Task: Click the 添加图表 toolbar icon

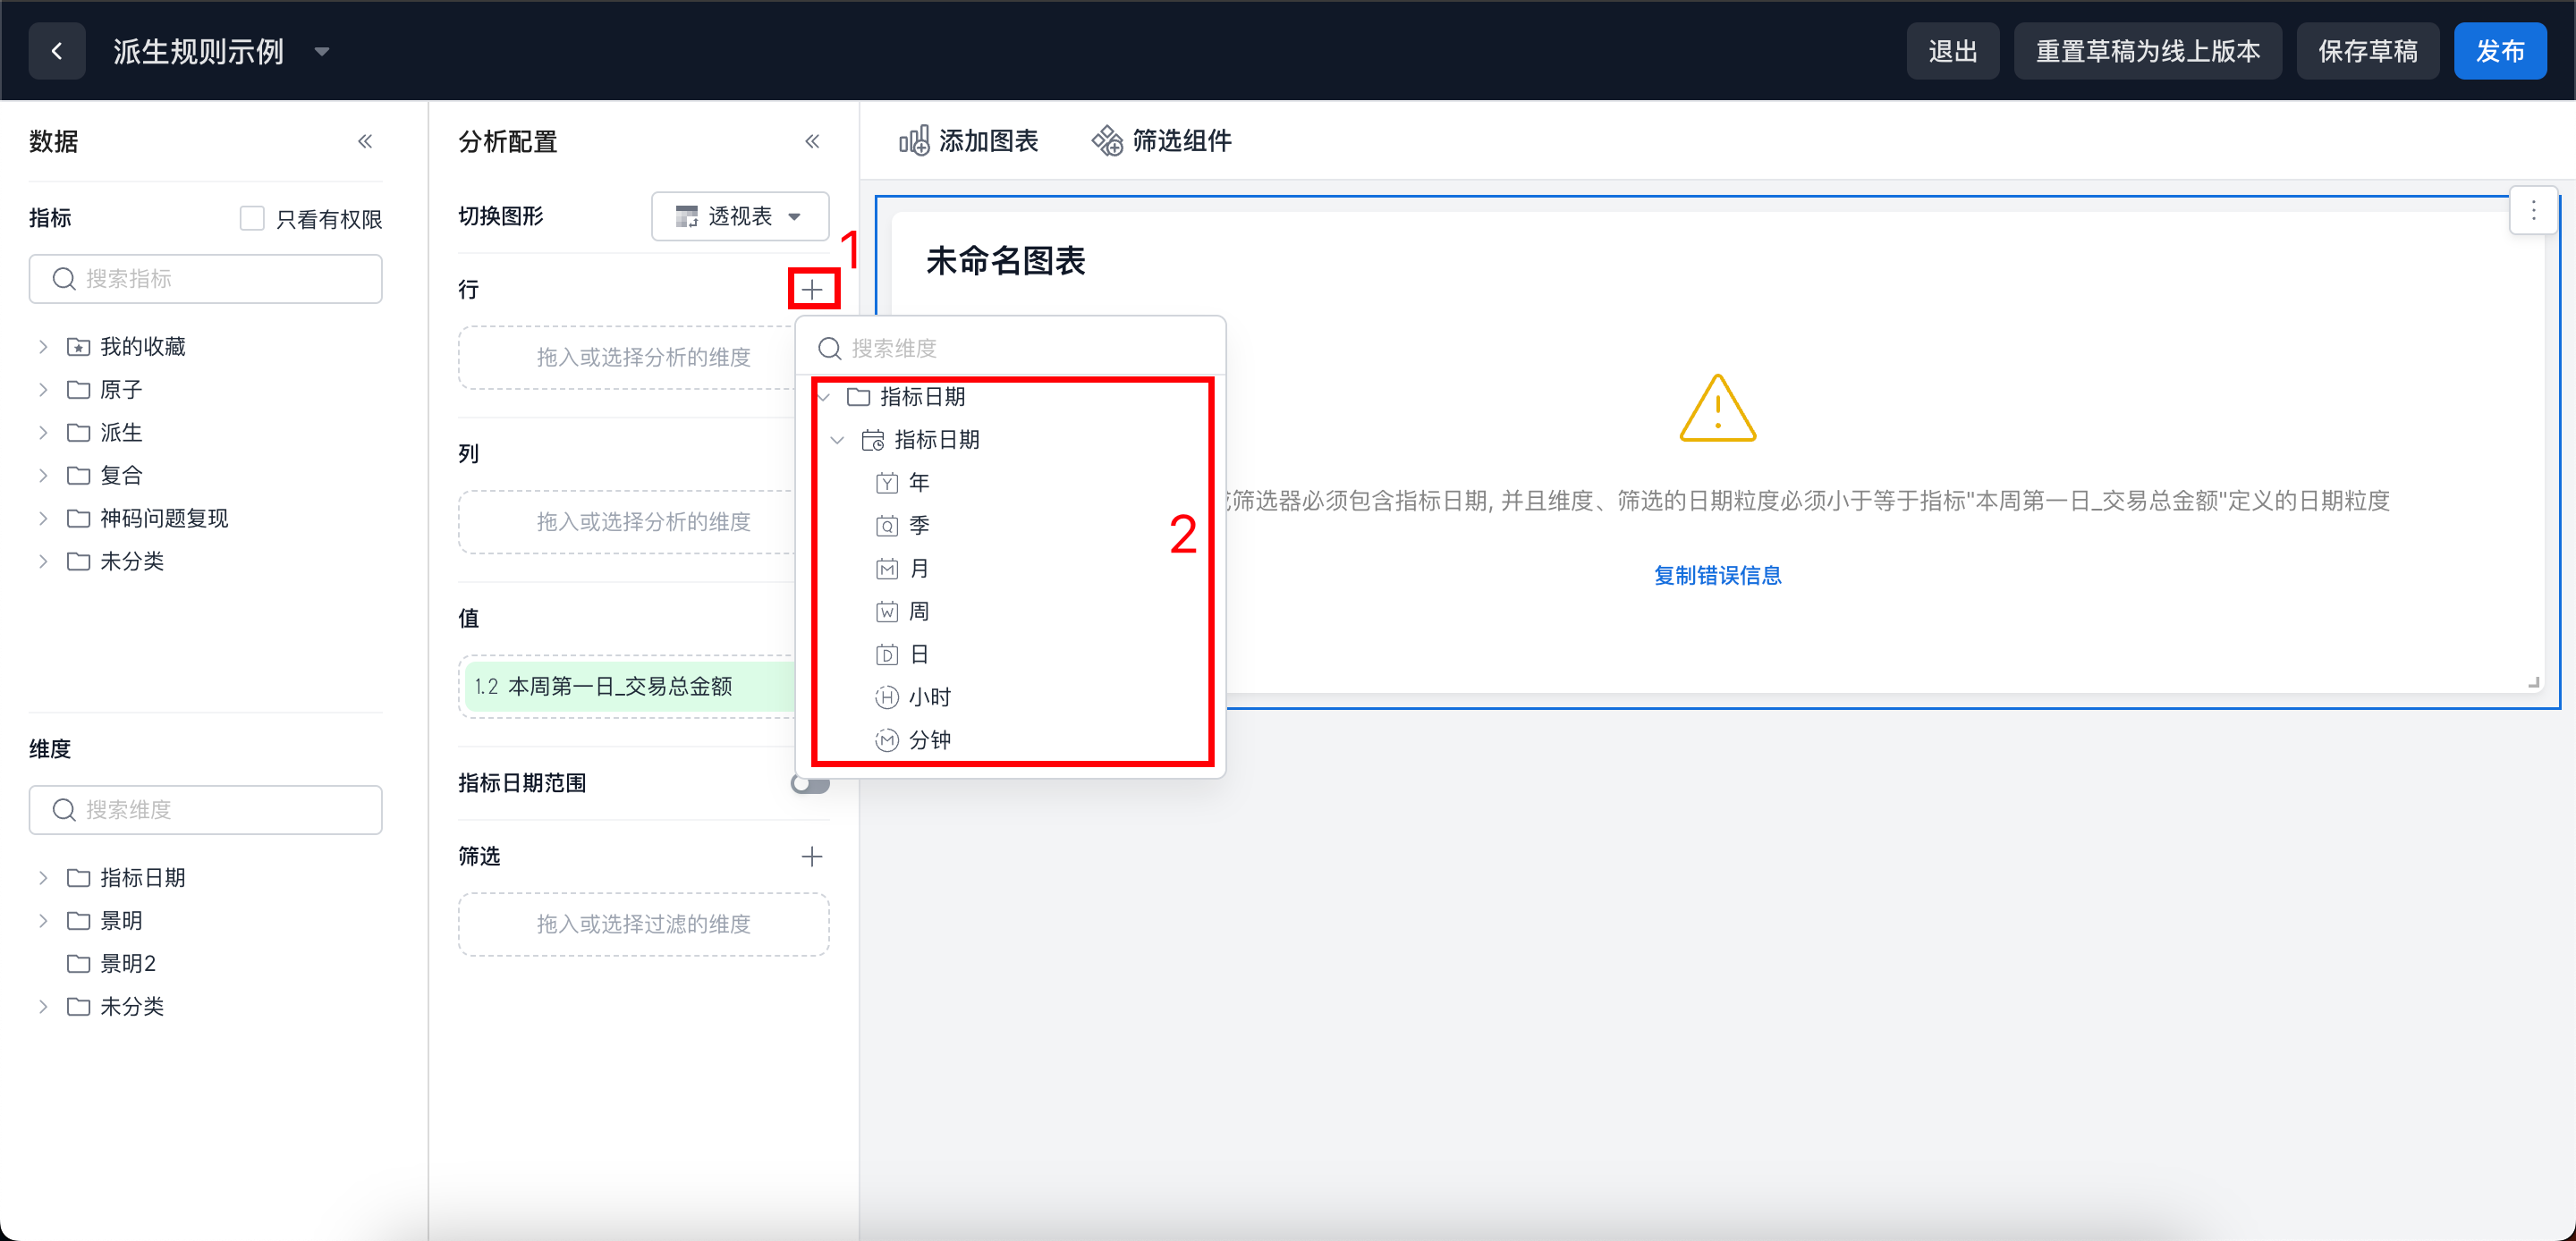Action: click(x=914, y=141)
